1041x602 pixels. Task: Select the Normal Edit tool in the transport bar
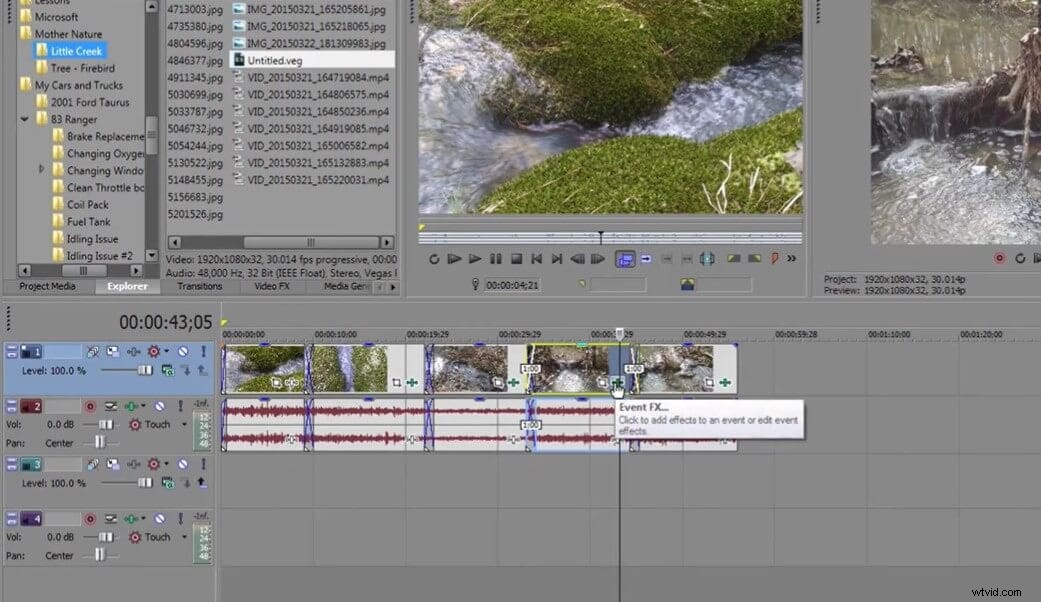[625, 258]
